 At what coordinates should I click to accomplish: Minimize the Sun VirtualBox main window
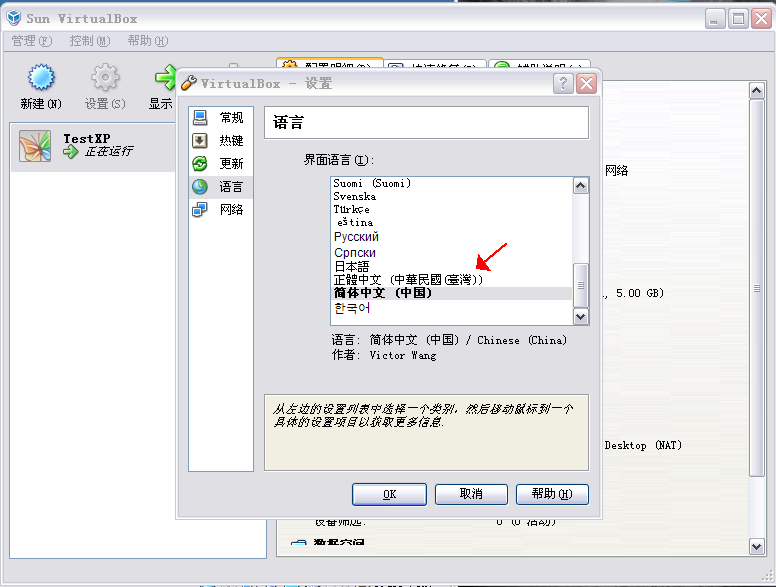click(715, 19)
